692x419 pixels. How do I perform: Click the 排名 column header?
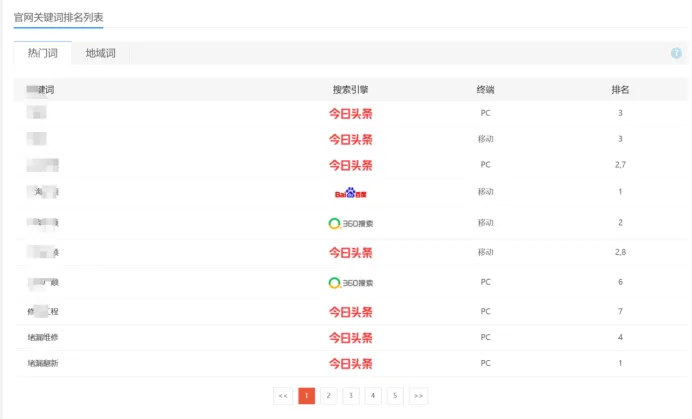(x=620, y=90)
